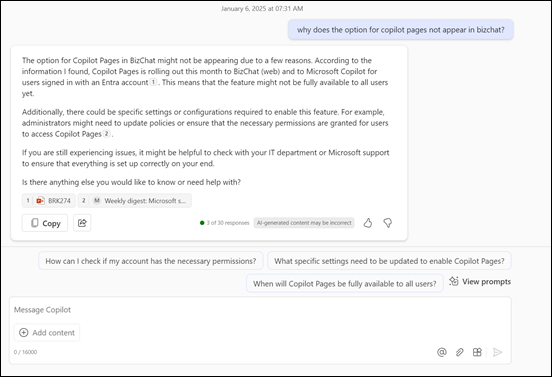Click inline citation 2 after Copilot Pages

coord(106,134)
